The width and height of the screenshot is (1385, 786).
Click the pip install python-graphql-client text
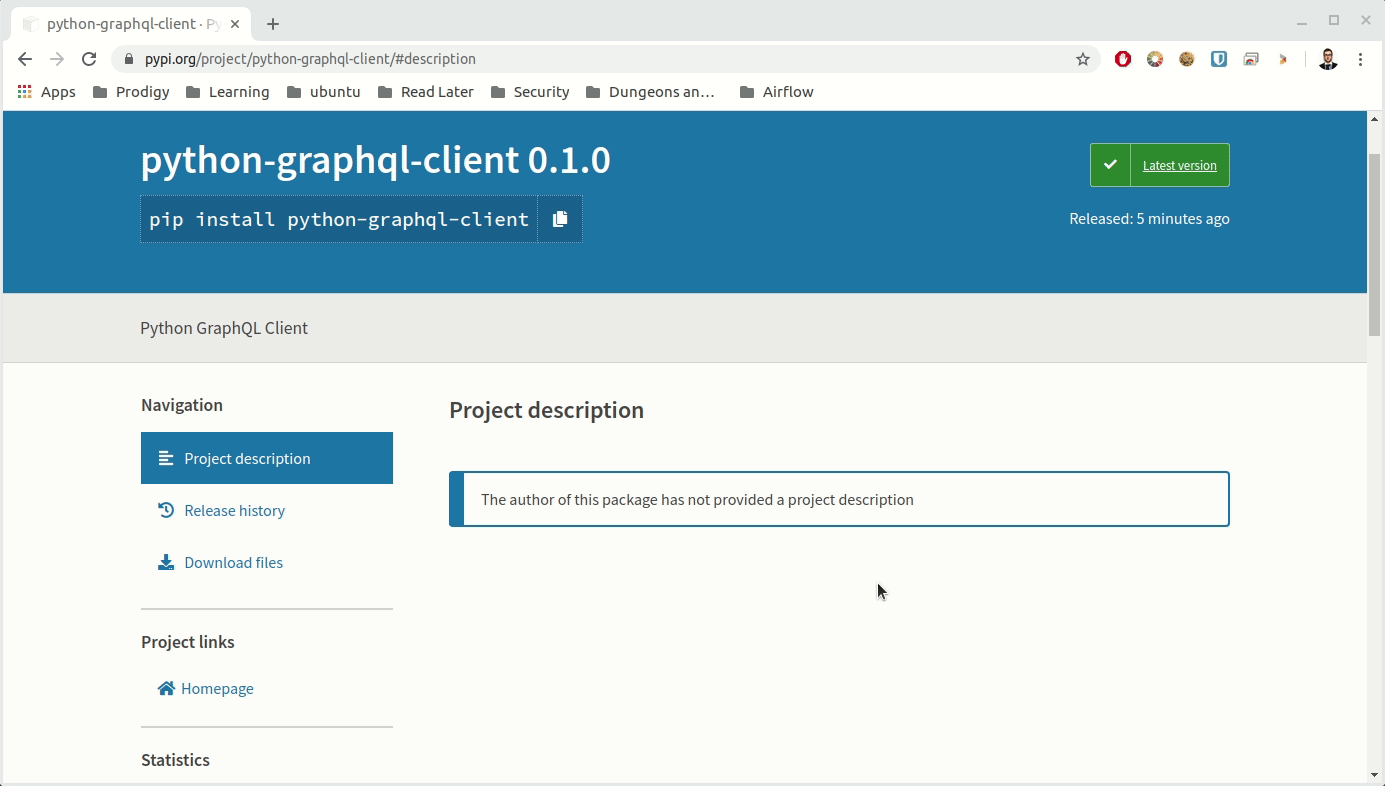(339, 219)
